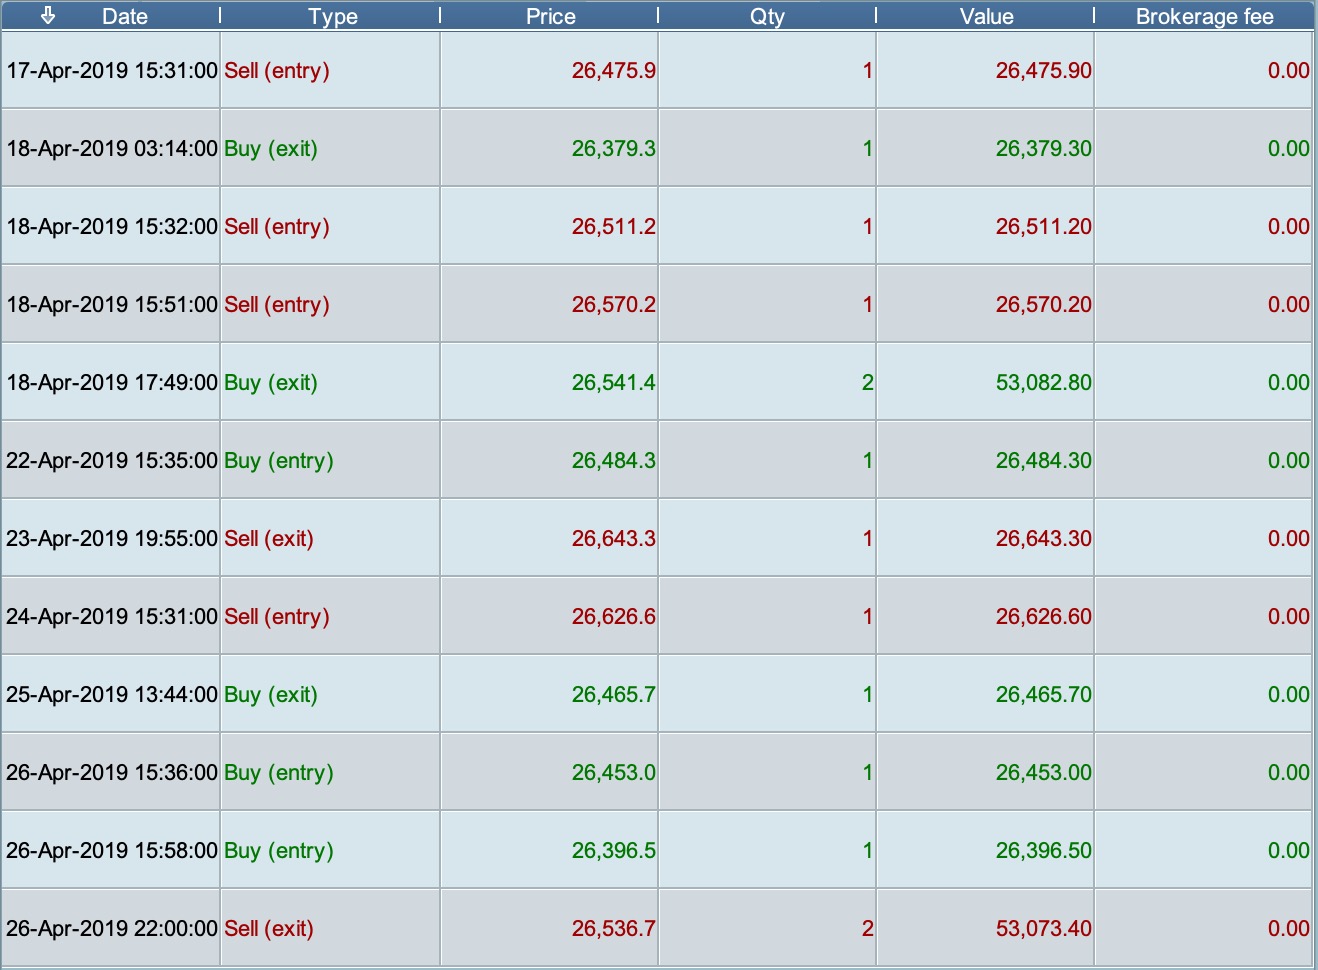Click the price cell 26,511.2
The image size is (1318, 970).
tap(613, 227)
